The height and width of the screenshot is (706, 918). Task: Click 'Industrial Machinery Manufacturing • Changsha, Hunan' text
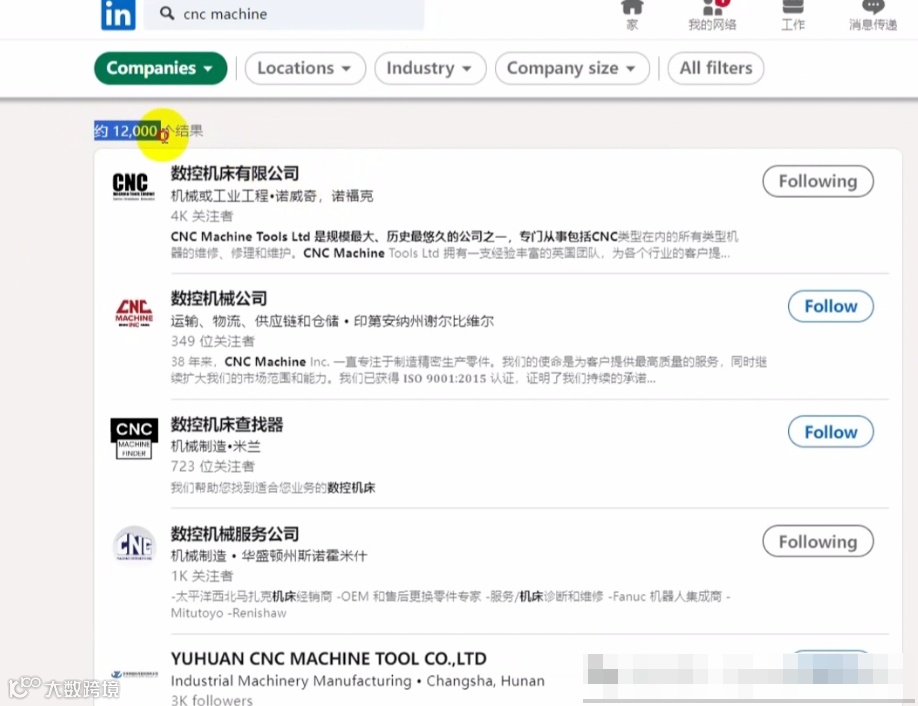[358, 681]
